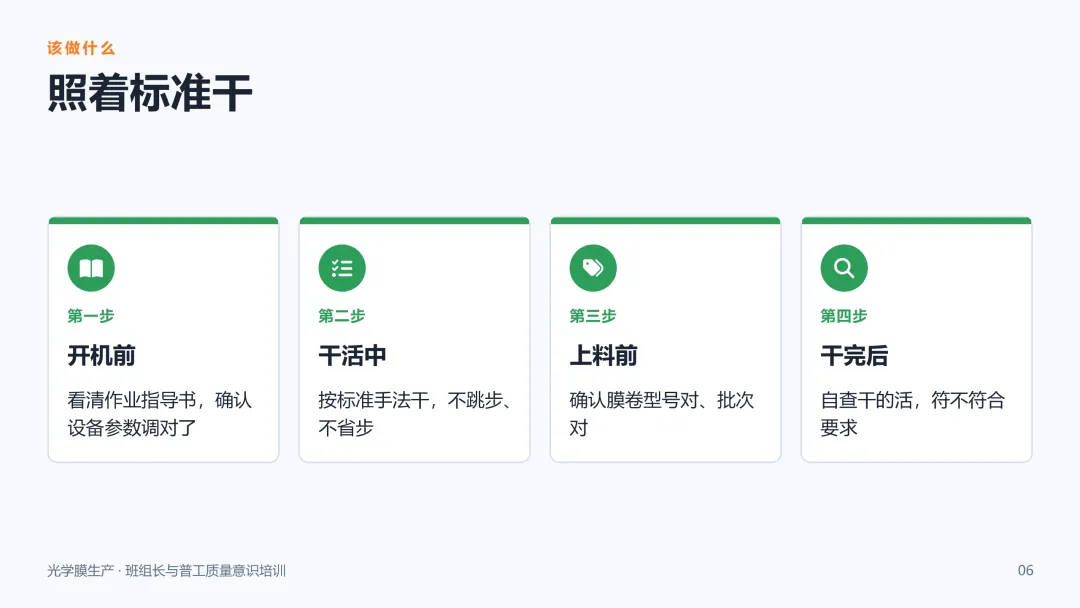The width and height of the screenshot is (1080, 608).
Task: Select the 第三步 step label
Action: (593, 316)
